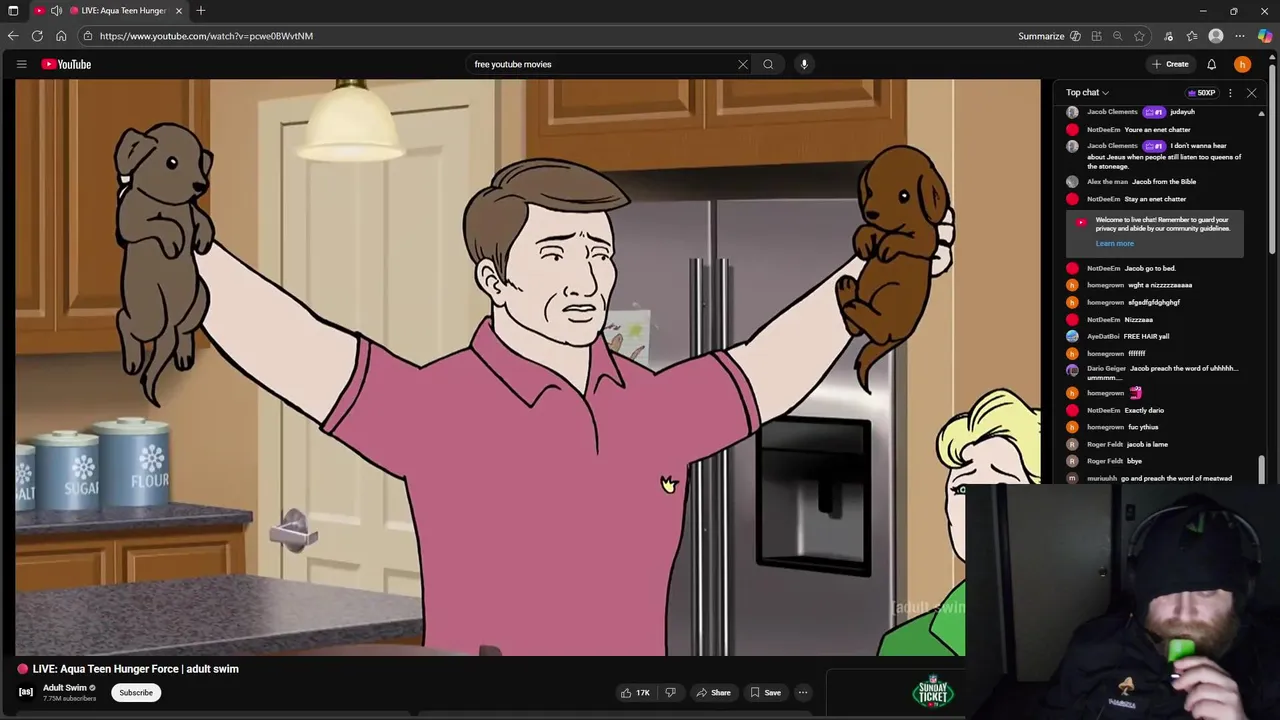The height and width of the screenshot is (720, 1280).
Task: Open the tab actions menu
Action: point(13,10)
